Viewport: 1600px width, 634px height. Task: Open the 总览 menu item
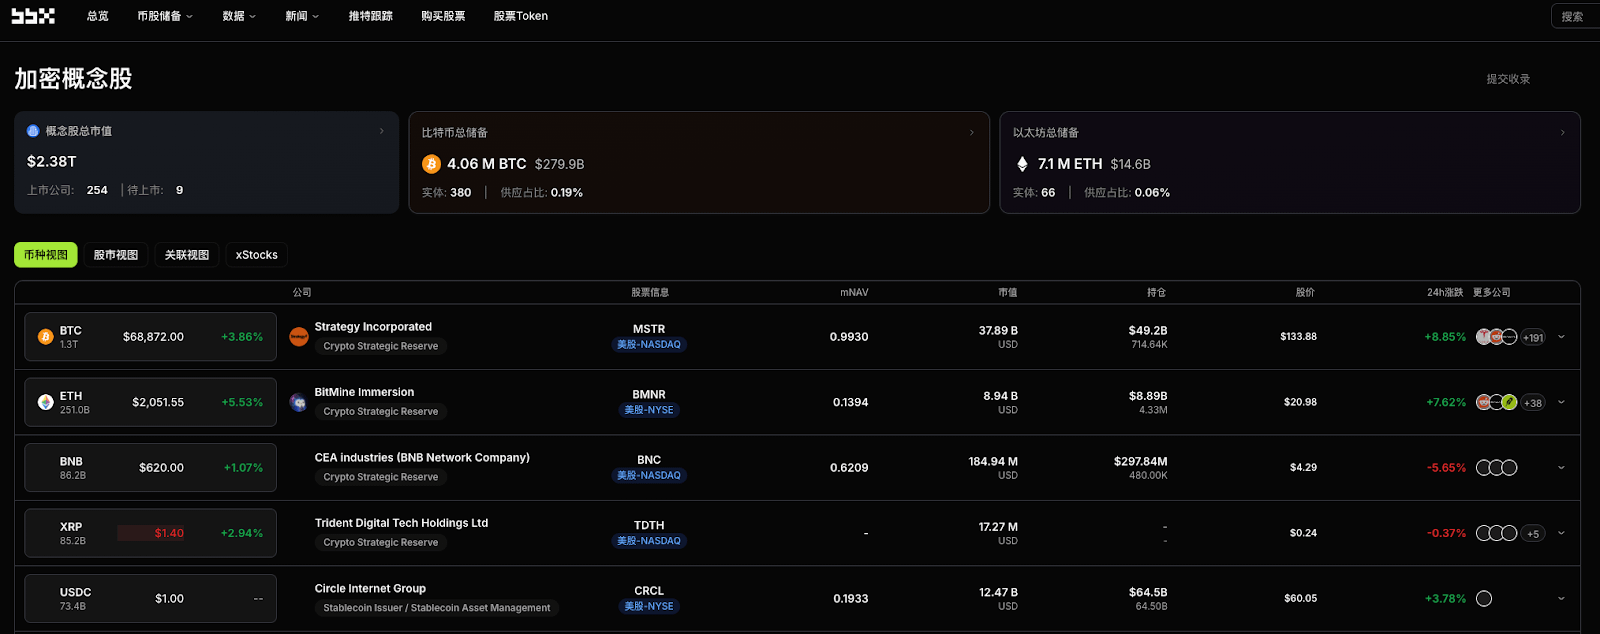(x=98, y=16)
